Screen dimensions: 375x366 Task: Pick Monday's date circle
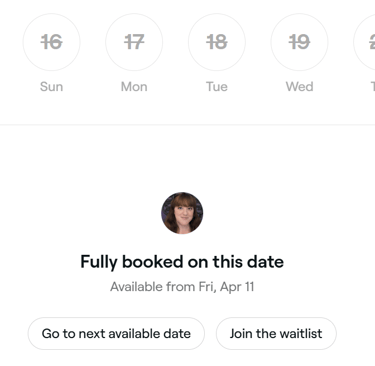pyautogui.click(x=134, y=42)
